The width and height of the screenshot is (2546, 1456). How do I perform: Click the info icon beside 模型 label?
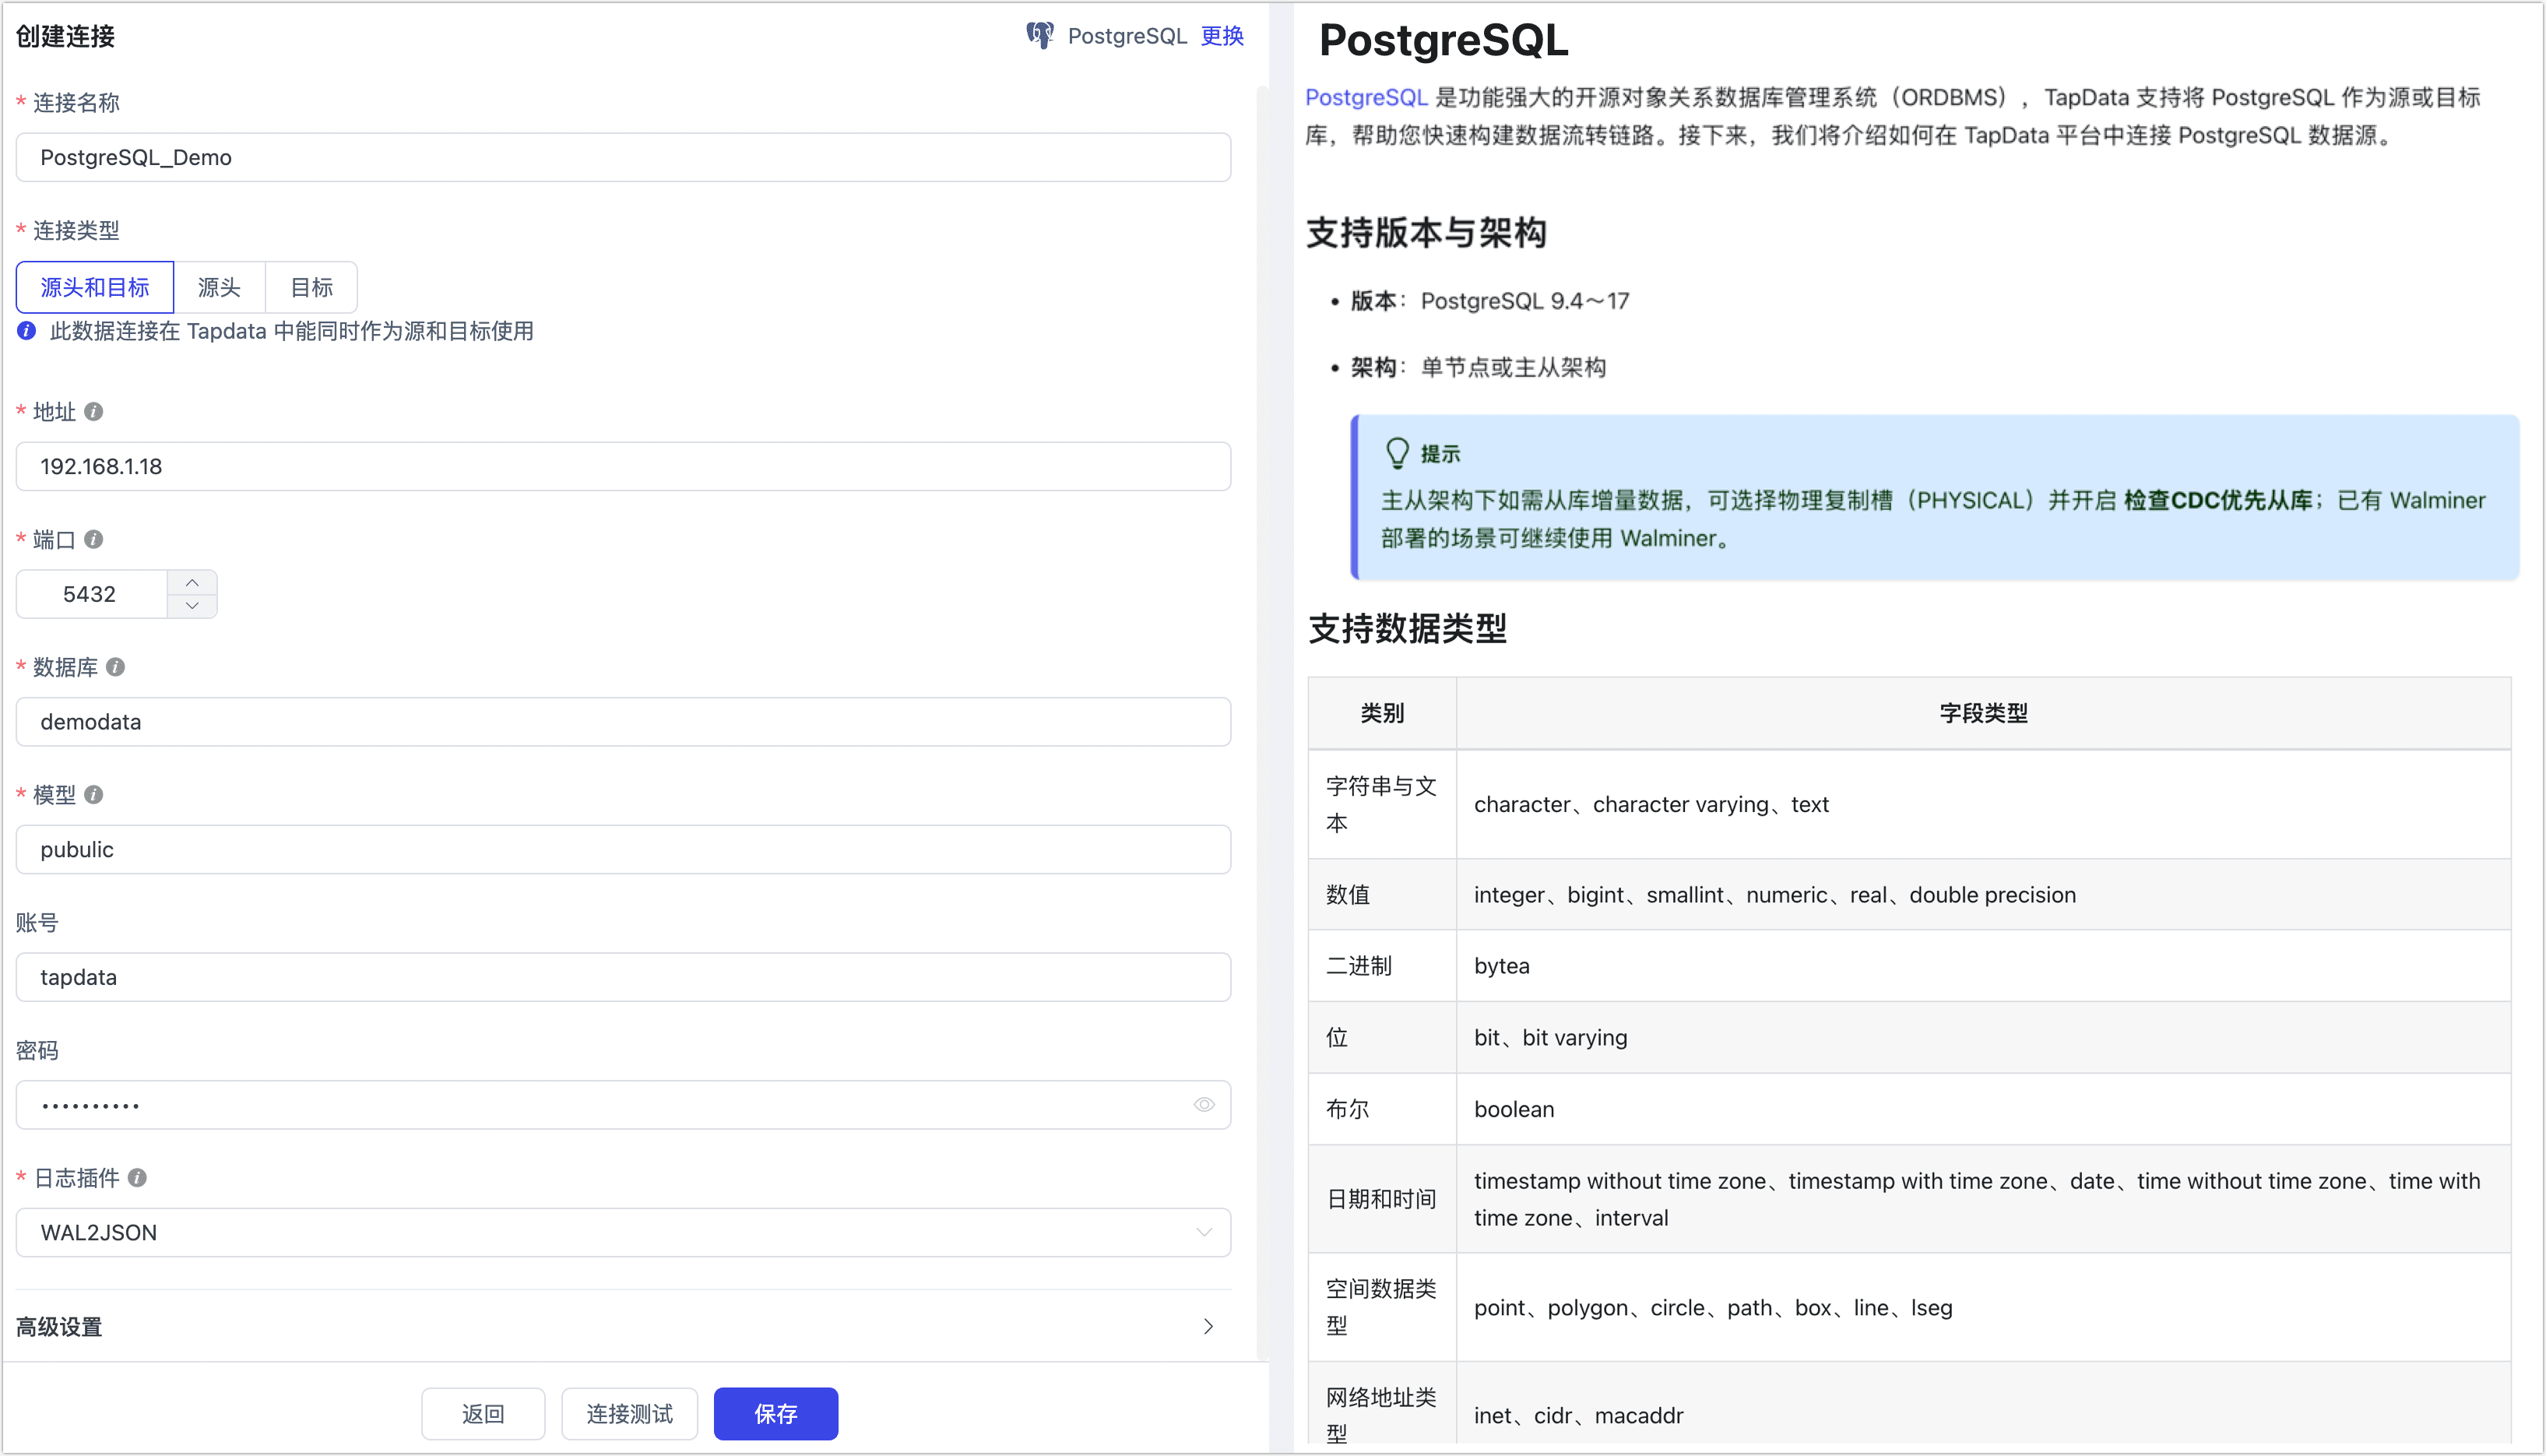pos(94,795)
